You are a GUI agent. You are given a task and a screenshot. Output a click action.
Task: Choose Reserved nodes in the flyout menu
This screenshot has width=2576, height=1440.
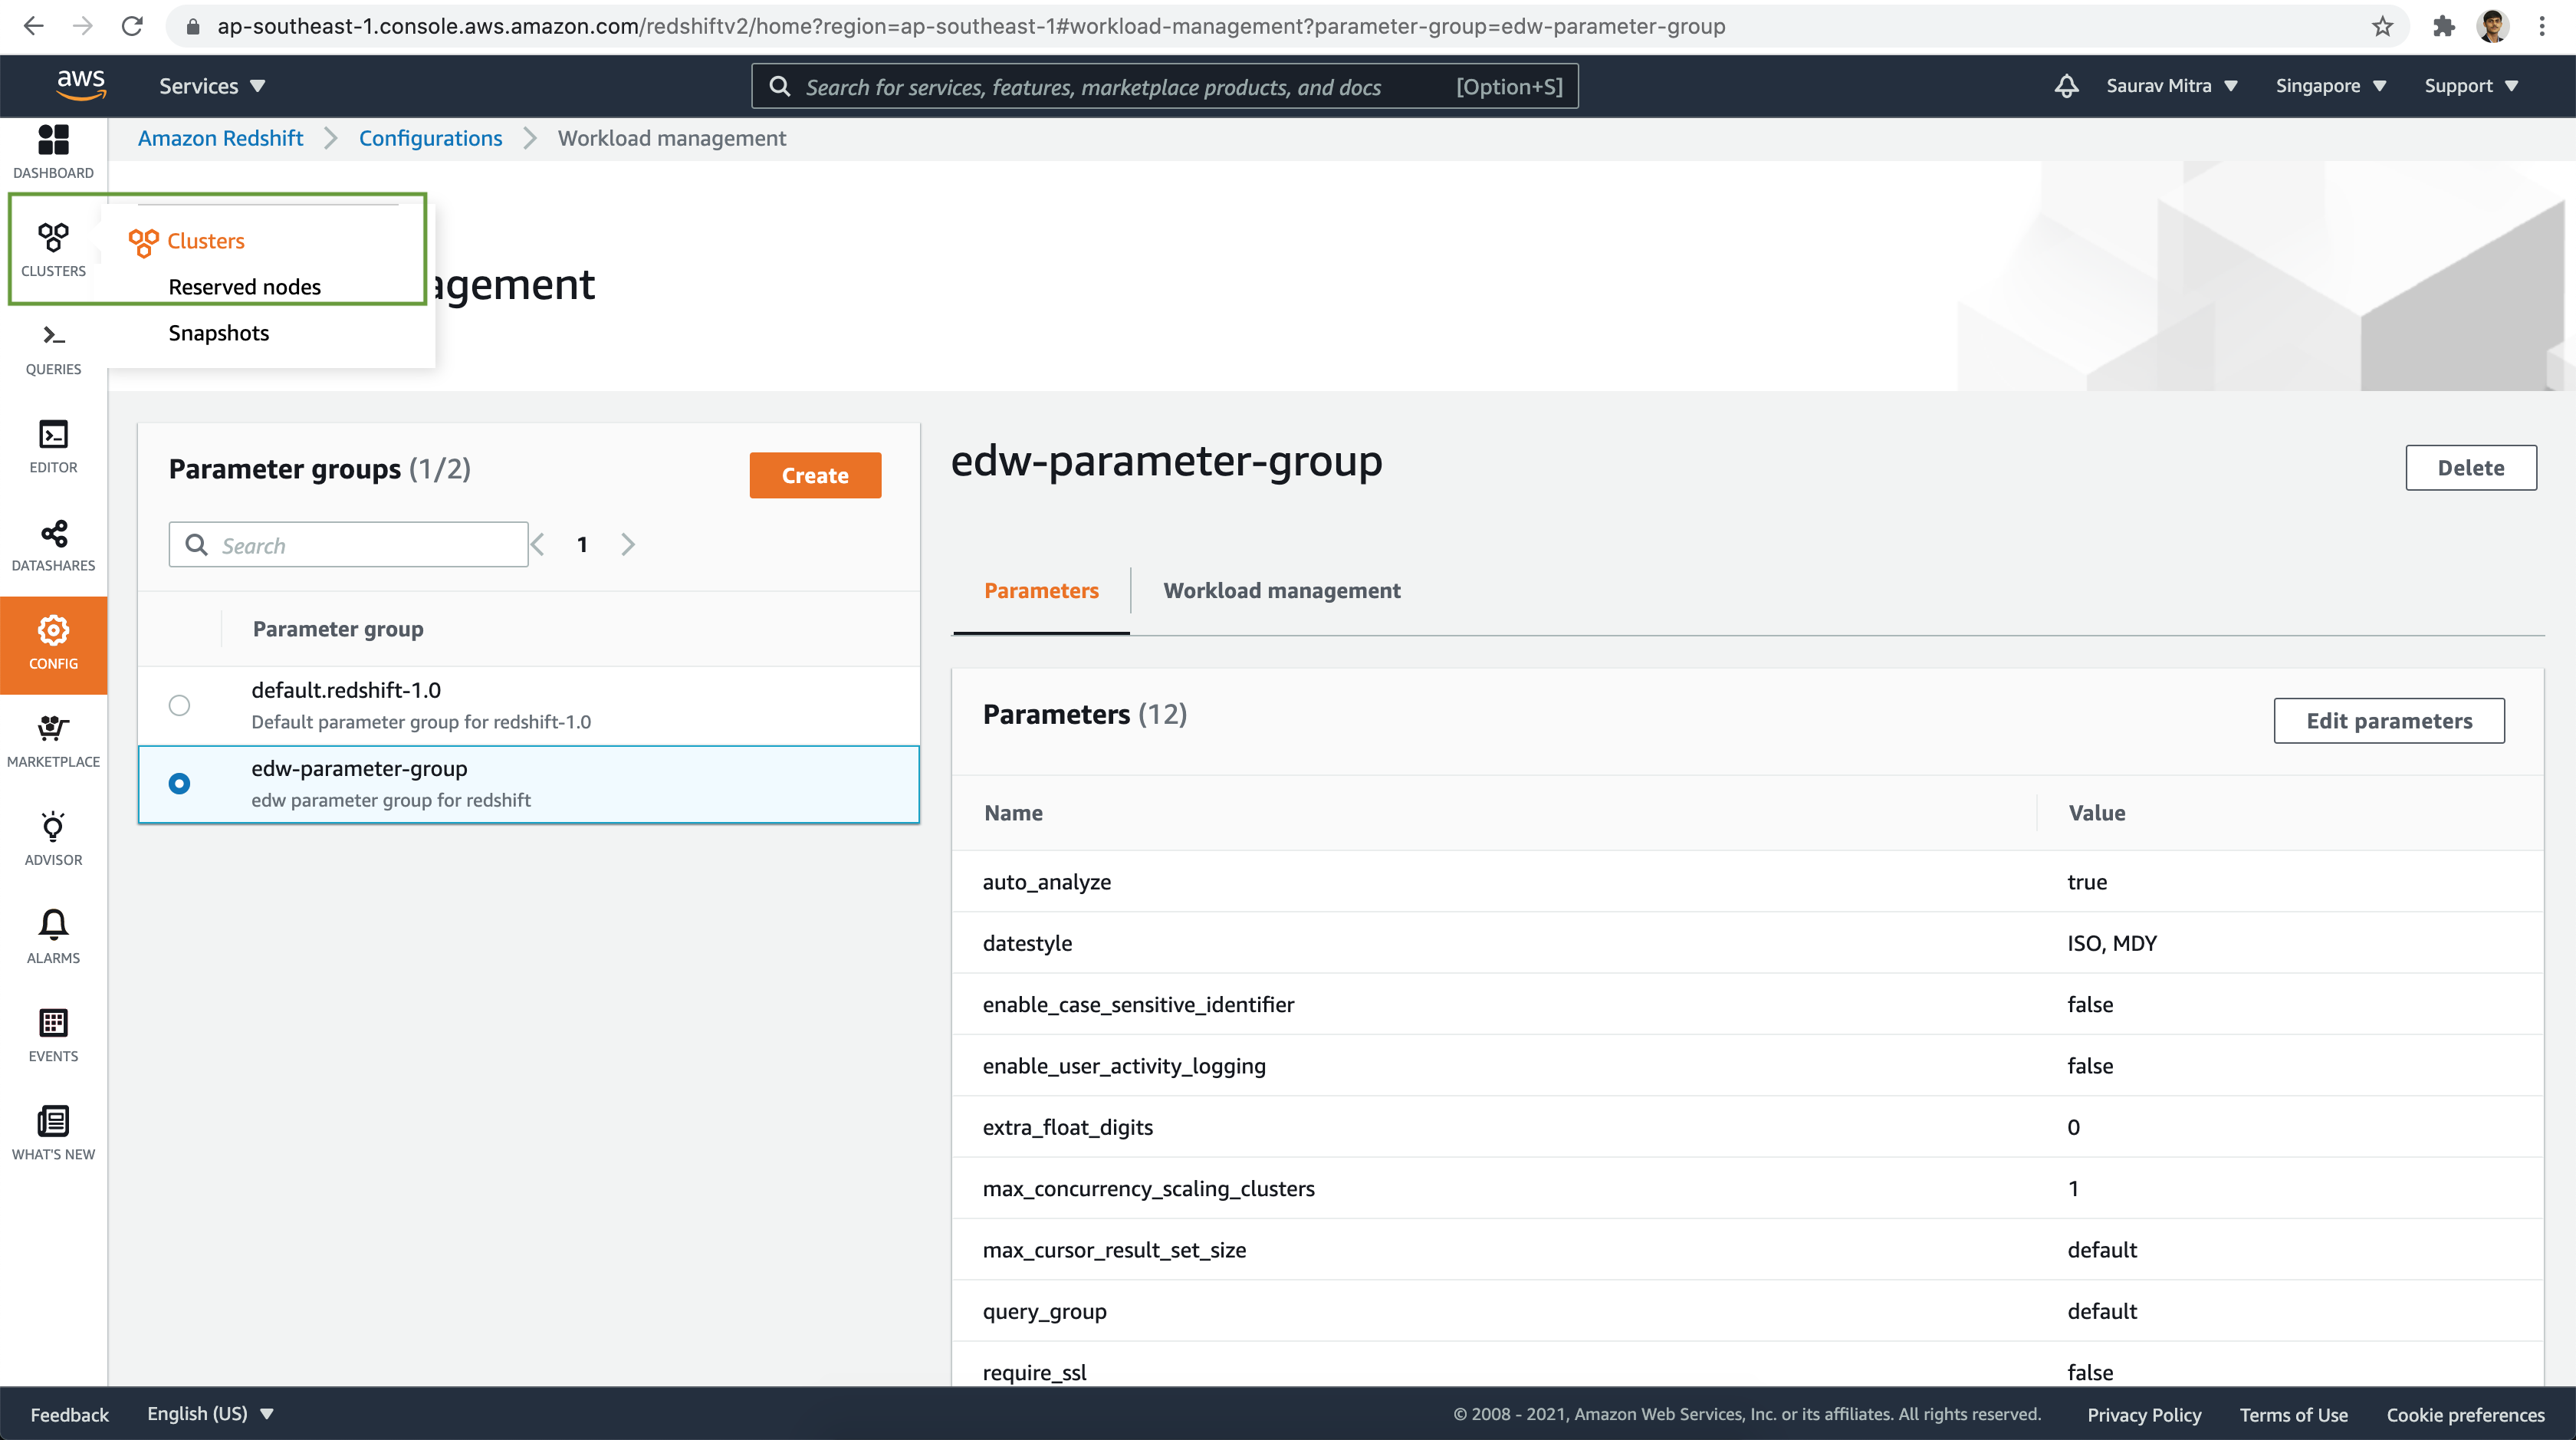245,287
